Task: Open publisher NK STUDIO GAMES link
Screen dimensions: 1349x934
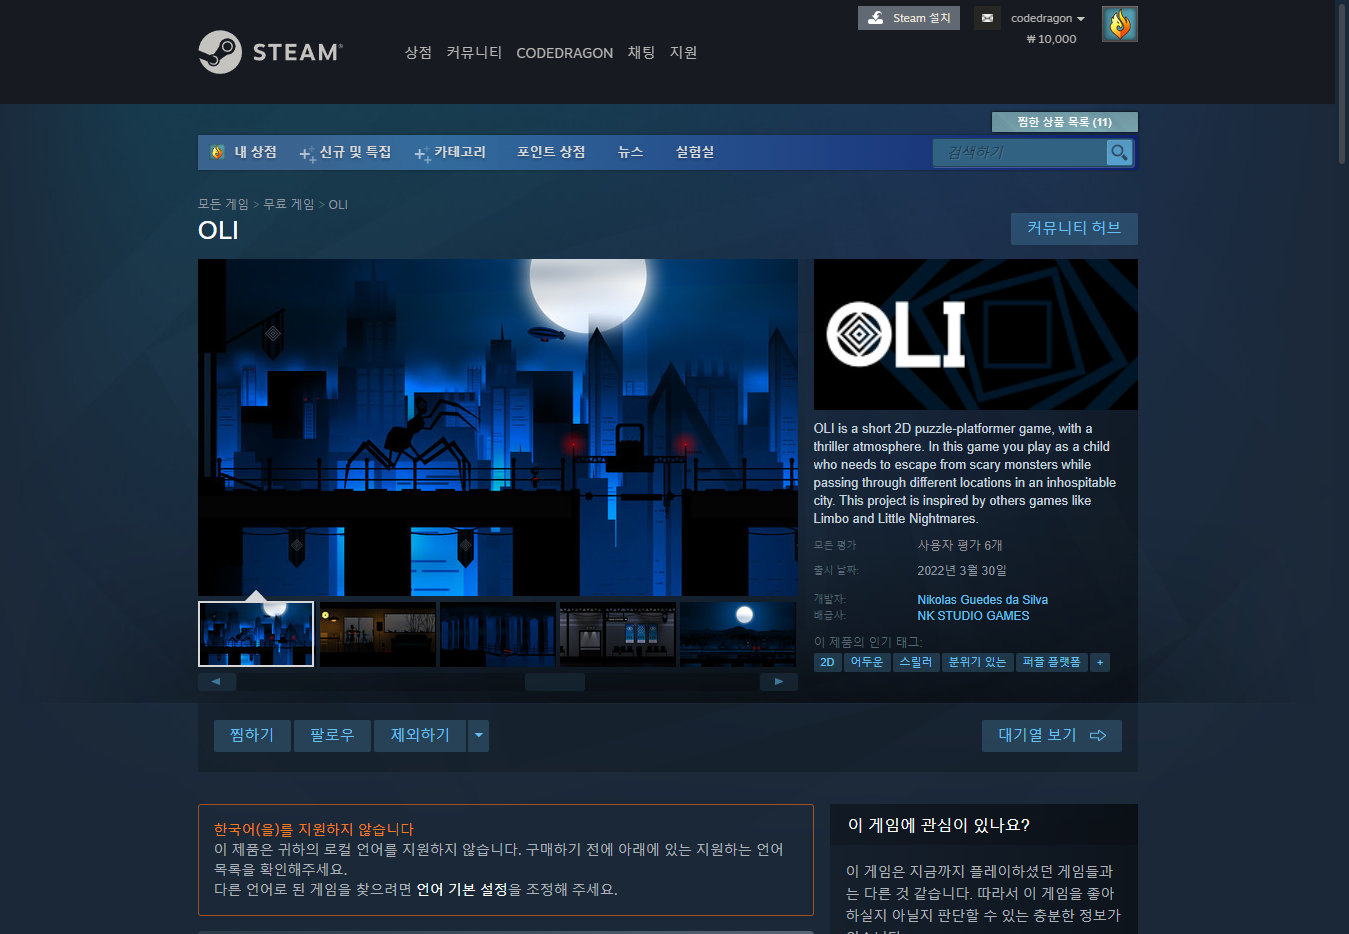Action: point(973,616)
